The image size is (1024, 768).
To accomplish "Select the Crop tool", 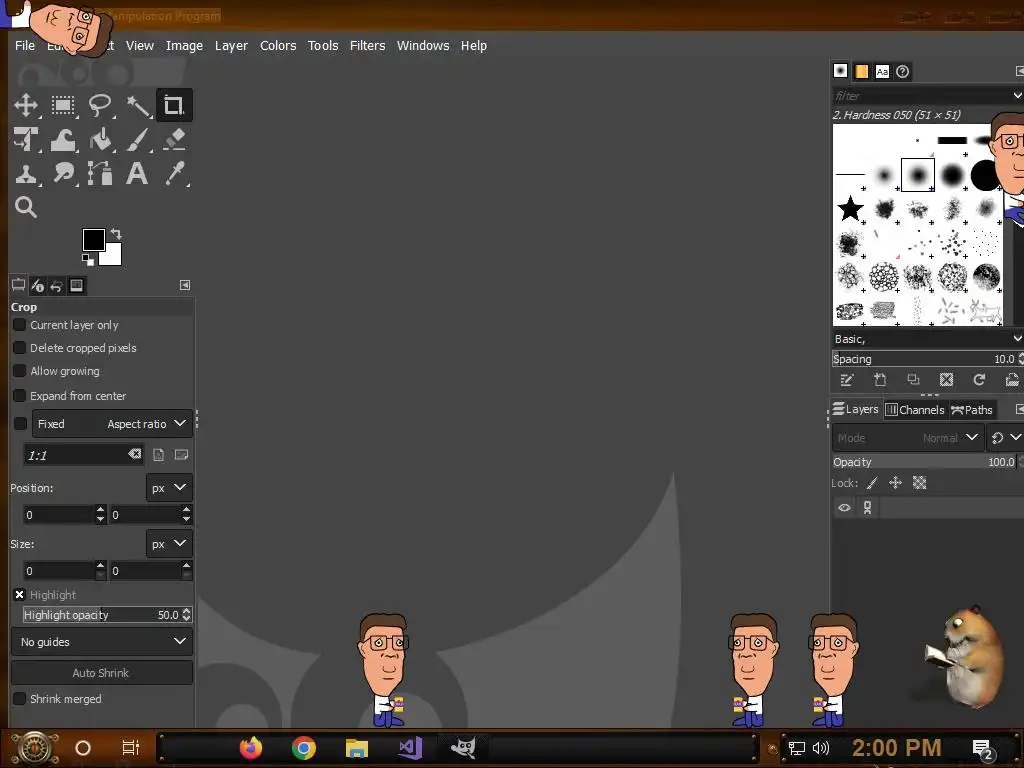I will click(x=174, y=105).
